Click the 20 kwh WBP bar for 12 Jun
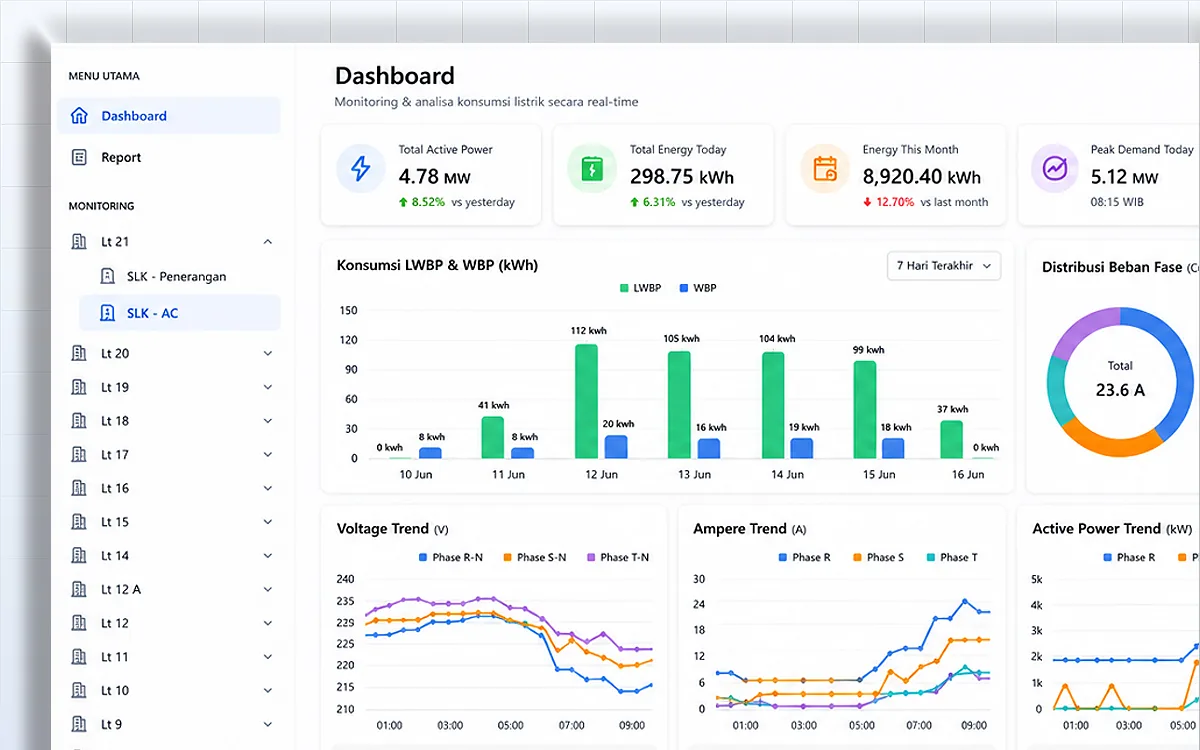1200x750 pixels. (617, 447)
